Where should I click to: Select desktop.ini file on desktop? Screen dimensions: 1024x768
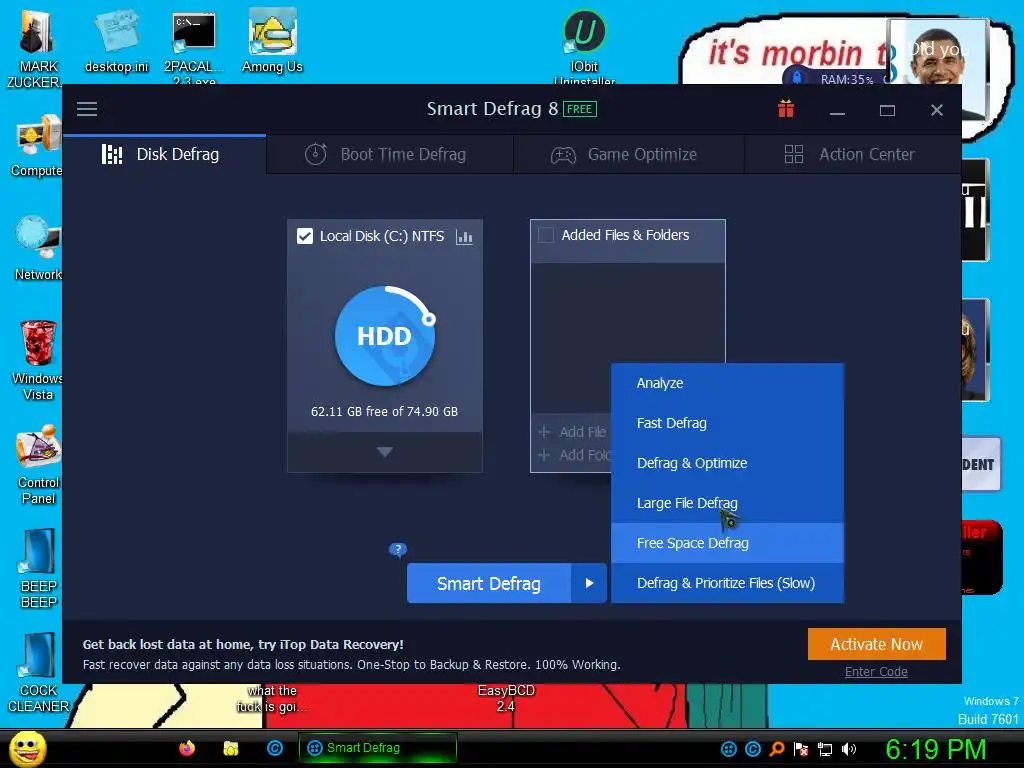pos(117,42)
